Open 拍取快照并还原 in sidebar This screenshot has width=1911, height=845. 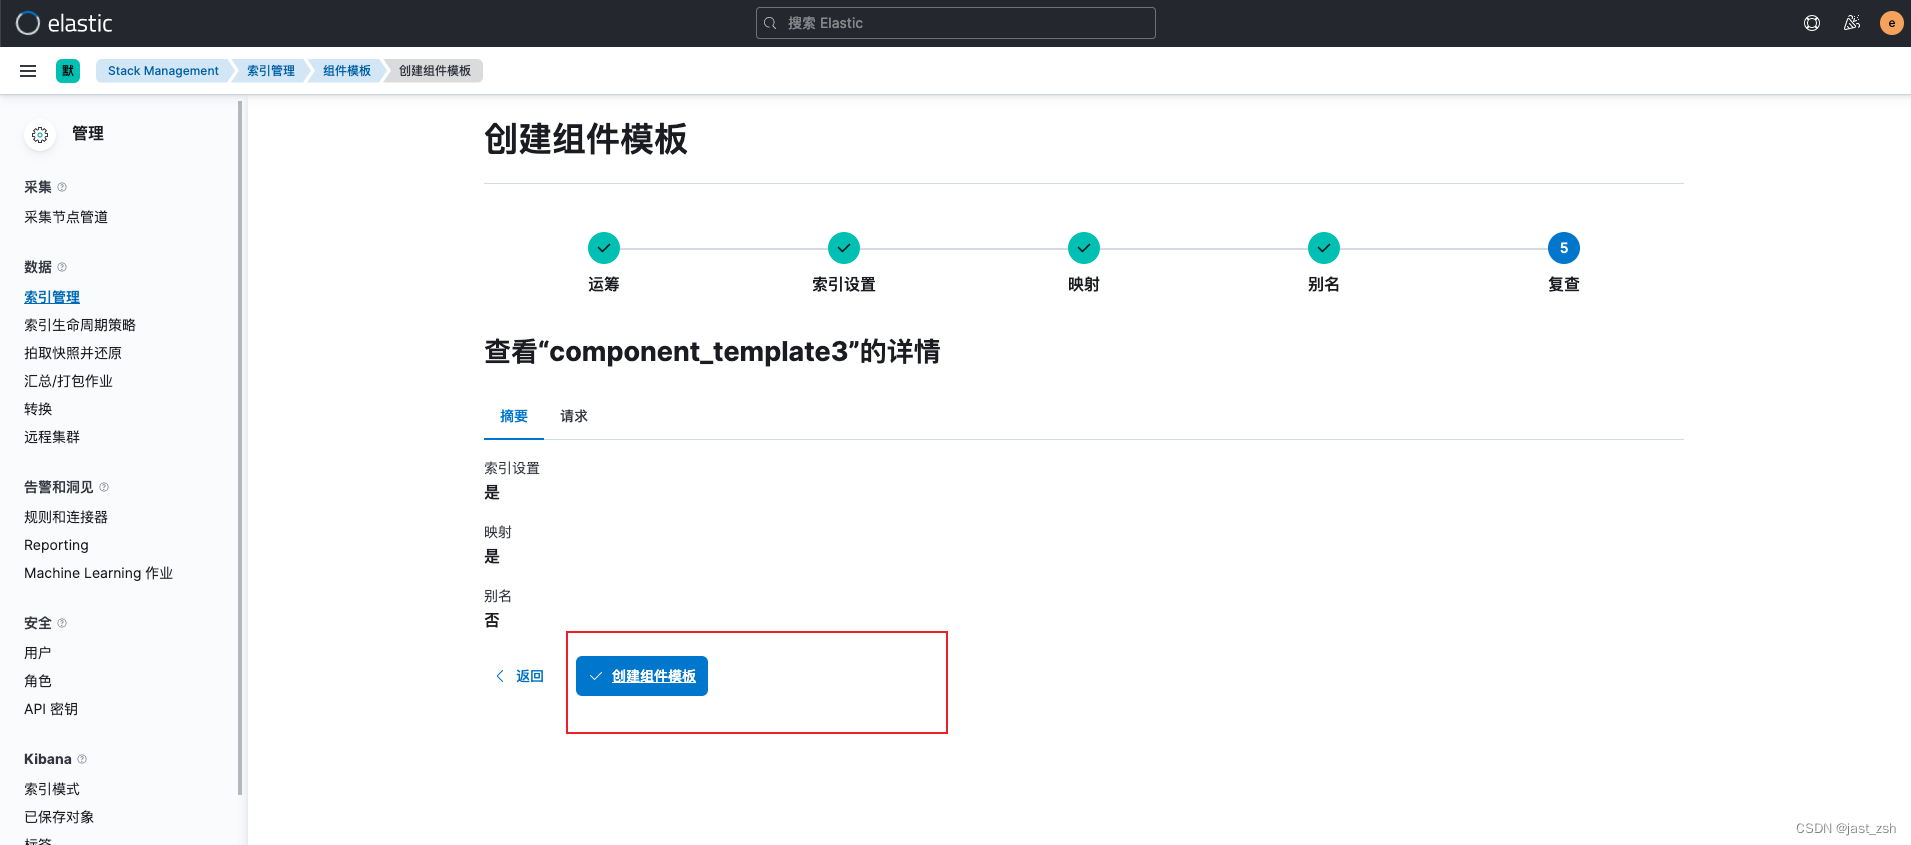73,353
